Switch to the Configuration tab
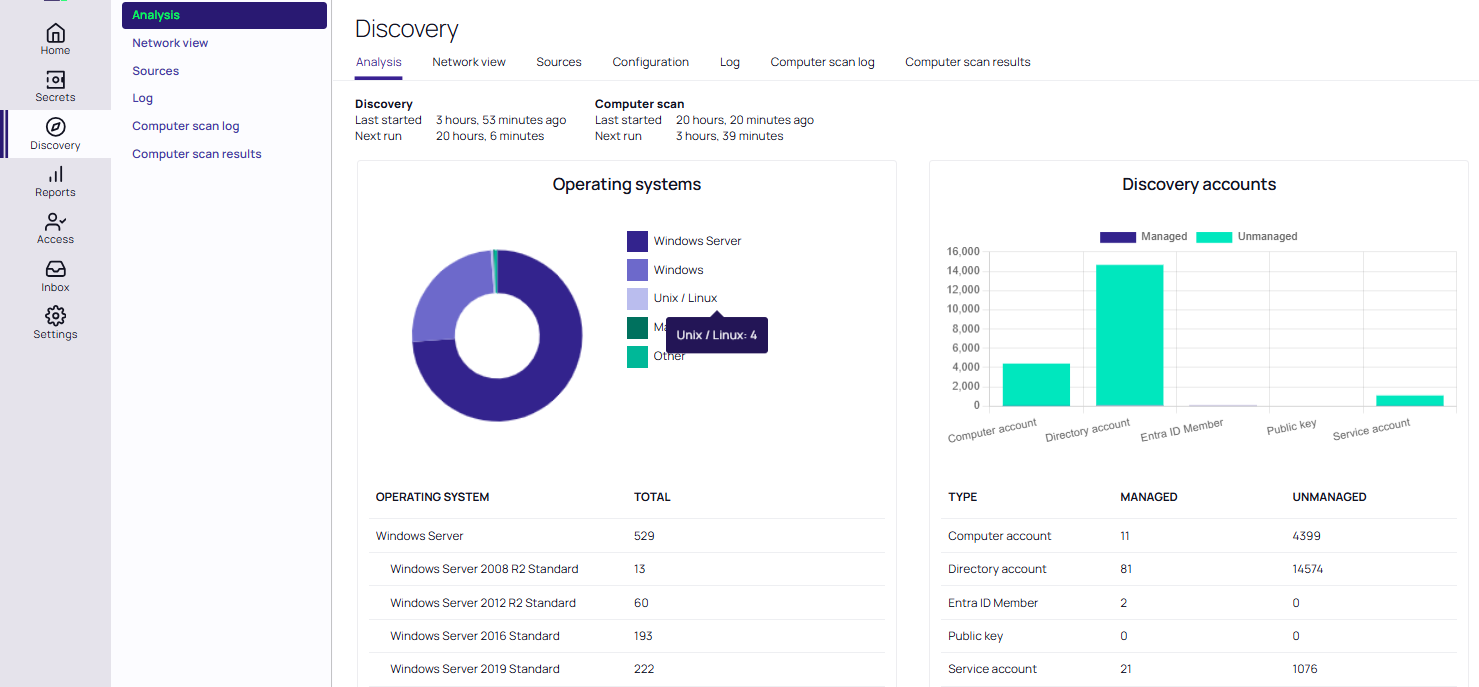The width and height of the screenshot is (1479, 687). click(650, 62)
